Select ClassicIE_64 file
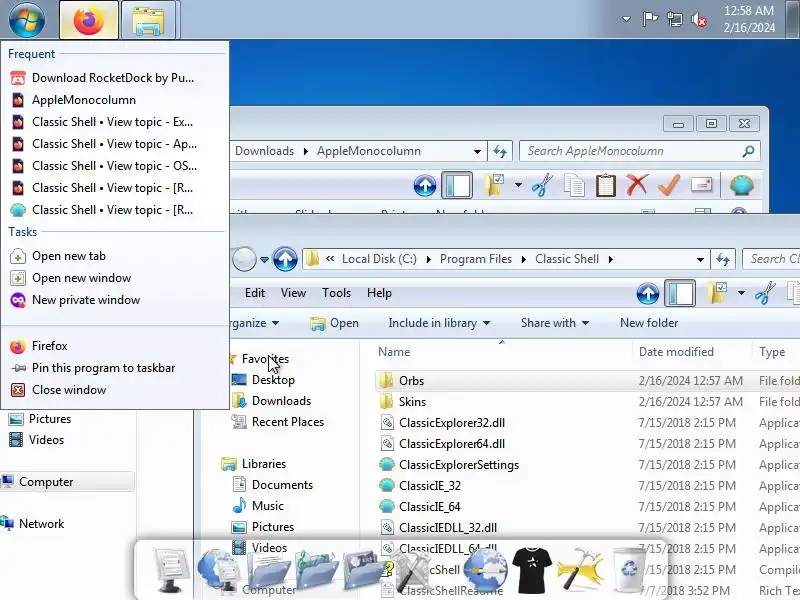The height and width of the screenshot is (600, 800). point(430,507)
